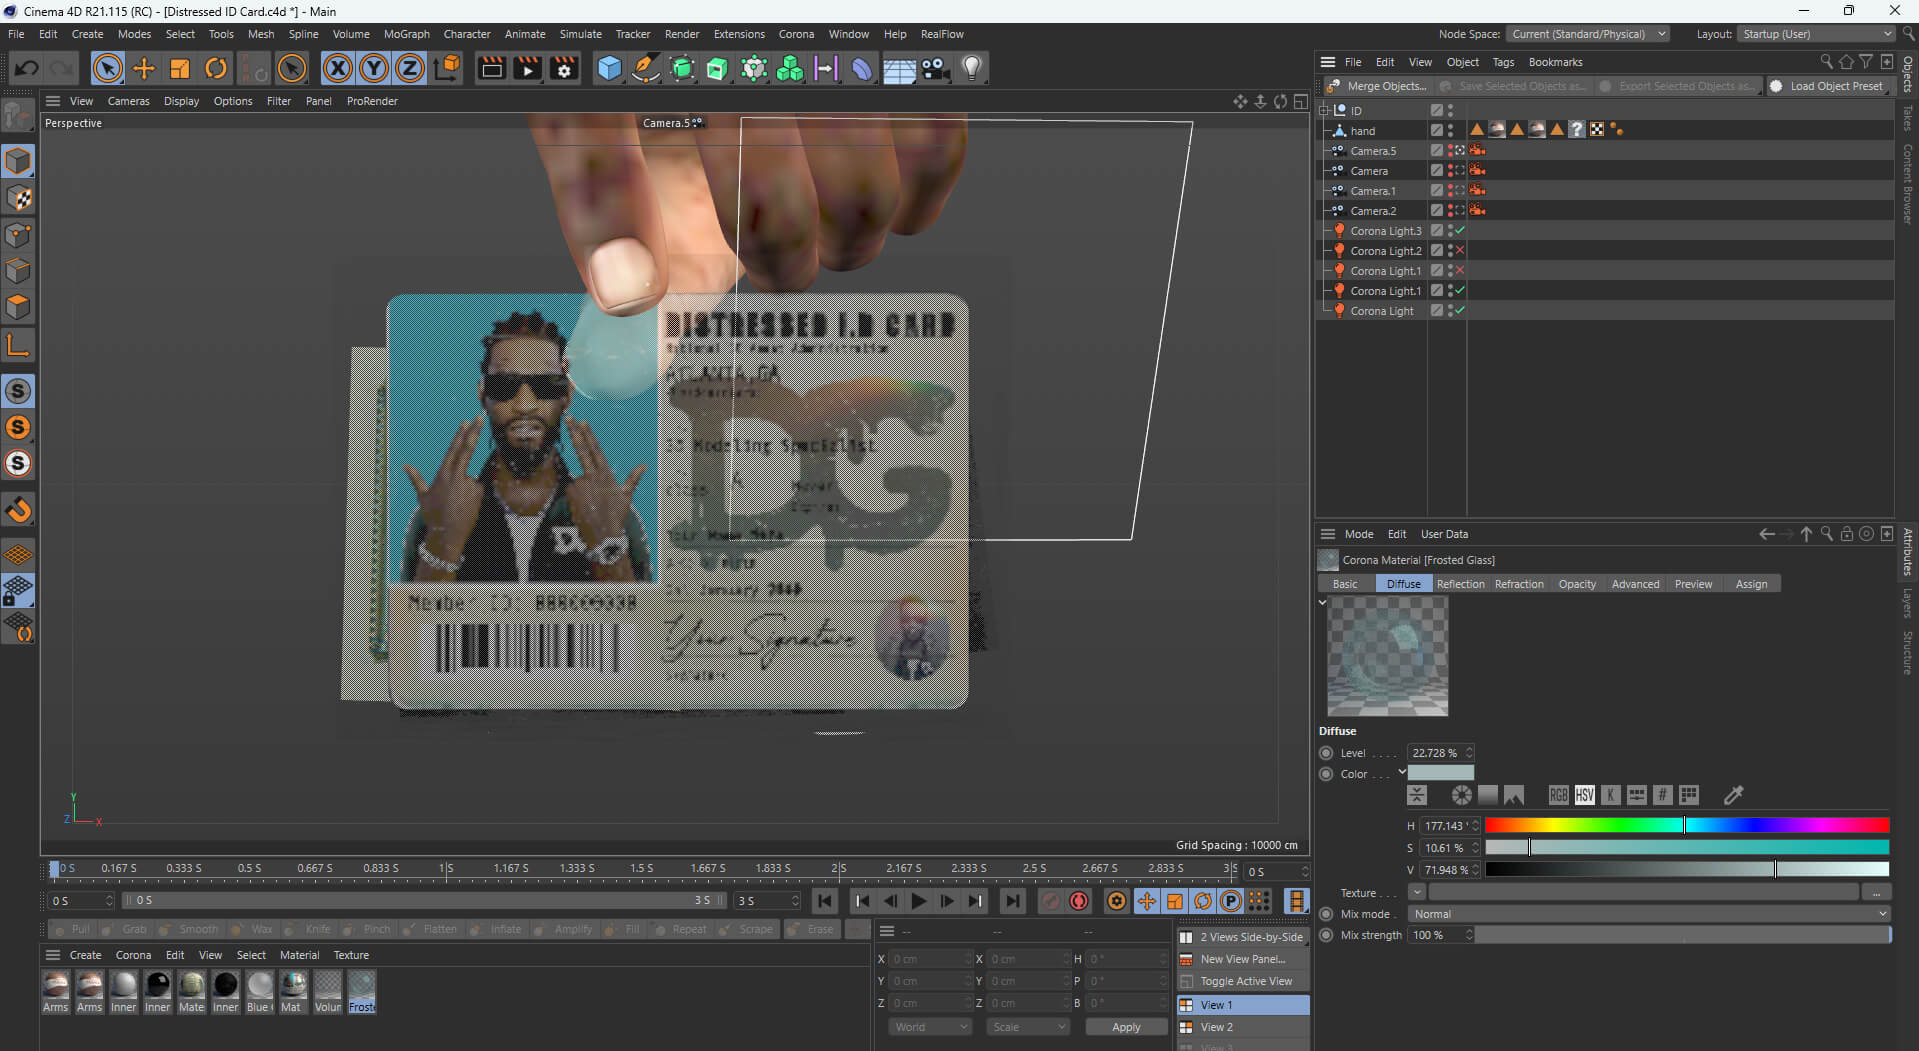Select Toggle Active View option
Image resolution: width=1919 pixels, height=1051 pixels.
1244,981
